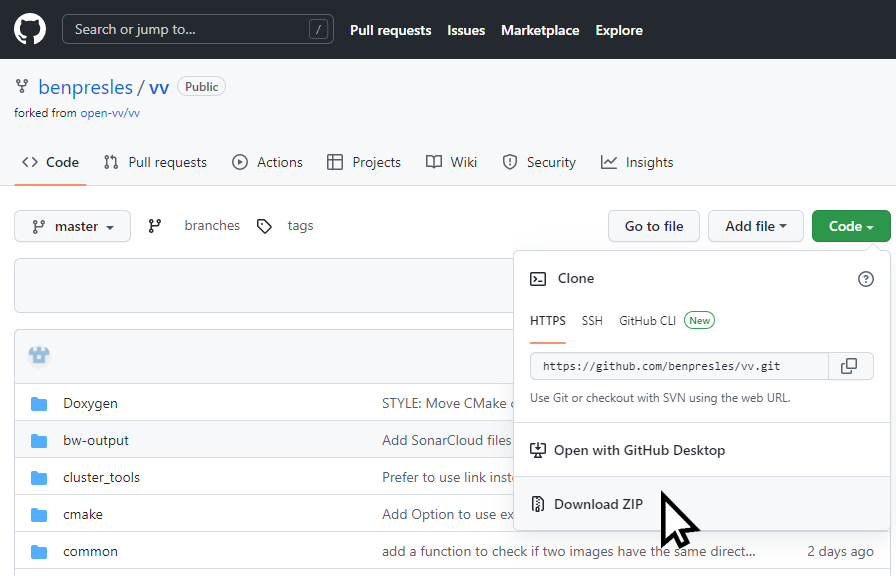Open the 'Add SonarCloud files' commit message
This screenshot has height=576, width=896.
pos(447,441)
